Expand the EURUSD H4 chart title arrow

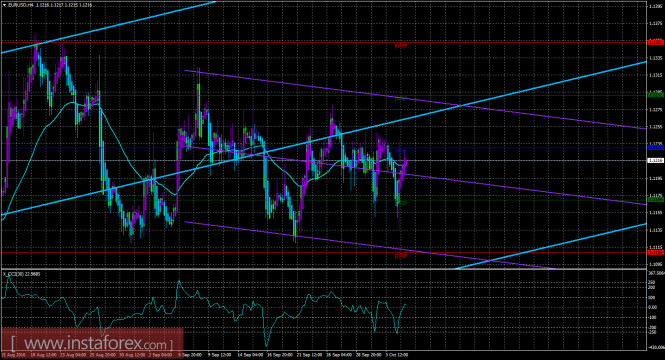coord(4,5)
